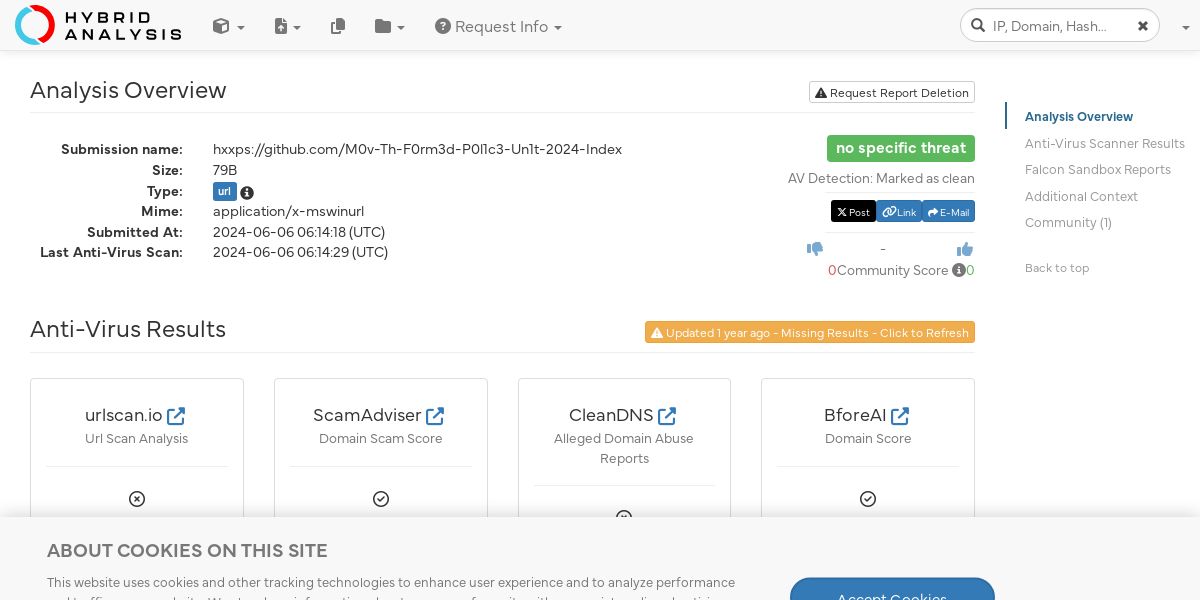
Task: Click the thumbs down vote icon
Action: pyautogui.click(x=815, y=249)
